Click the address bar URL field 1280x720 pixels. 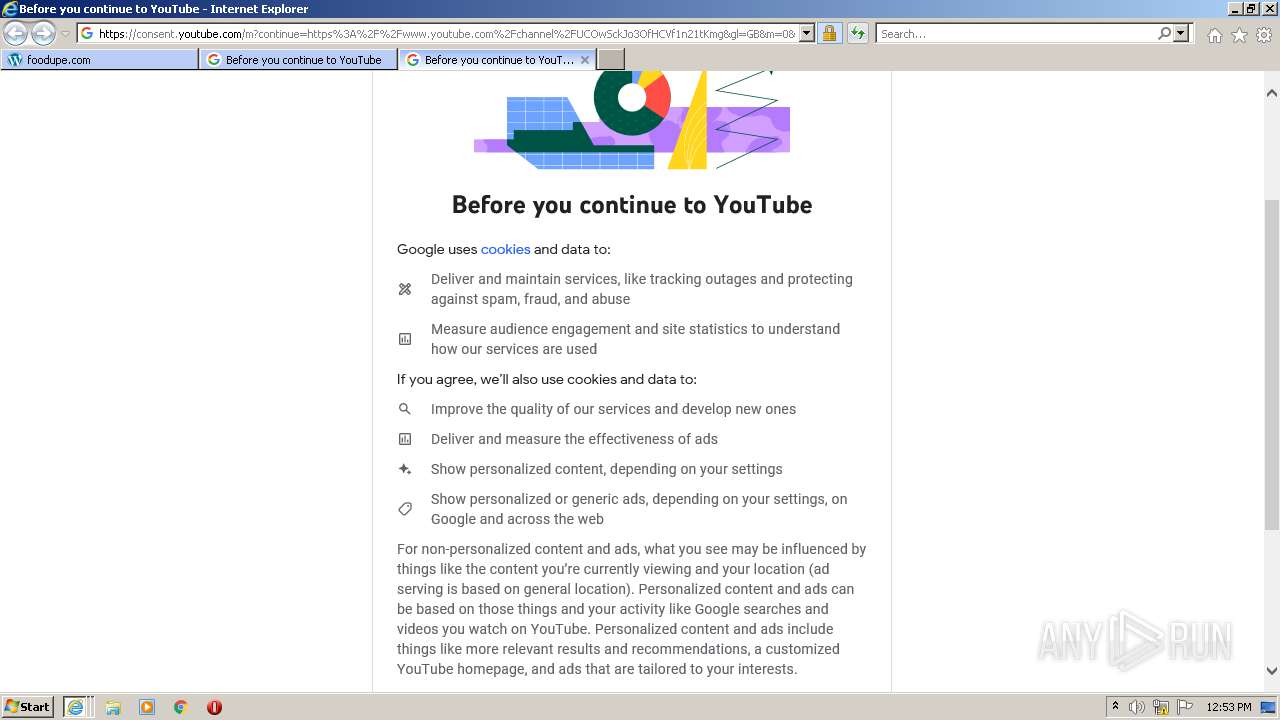coord(446,33)
